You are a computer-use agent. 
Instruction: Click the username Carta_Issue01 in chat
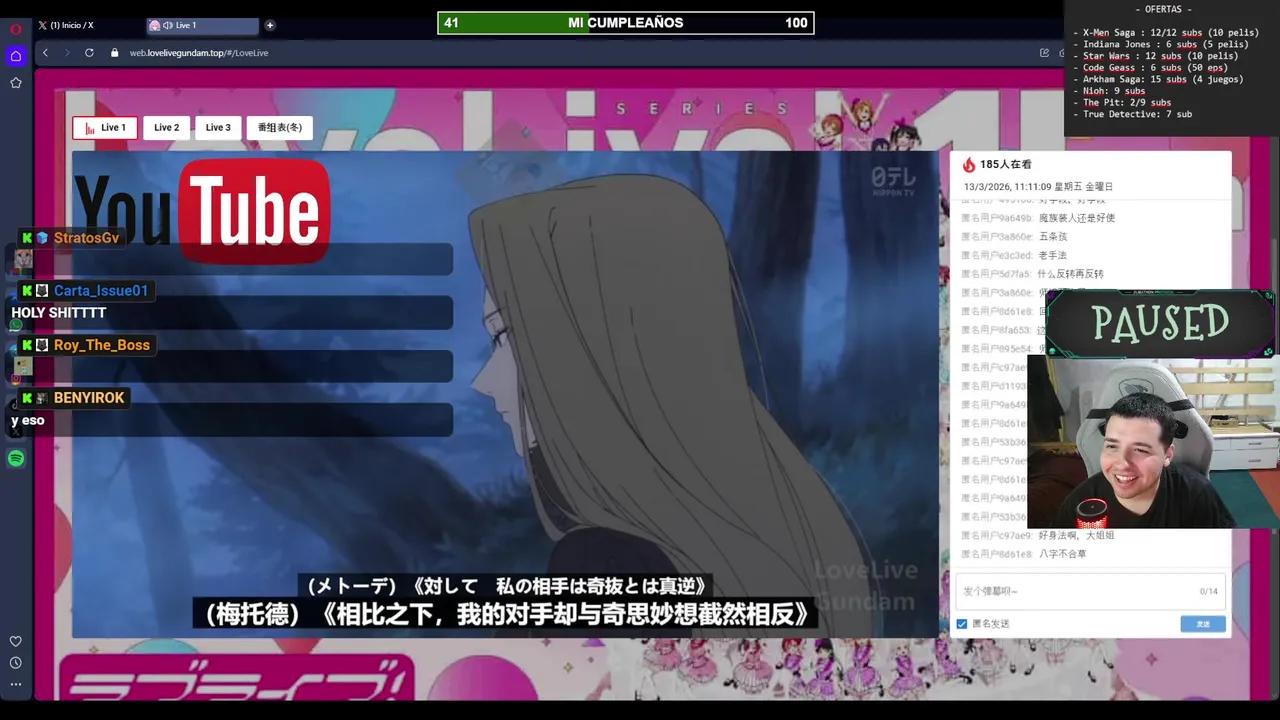pyautogui.click(x=101, y=291)
